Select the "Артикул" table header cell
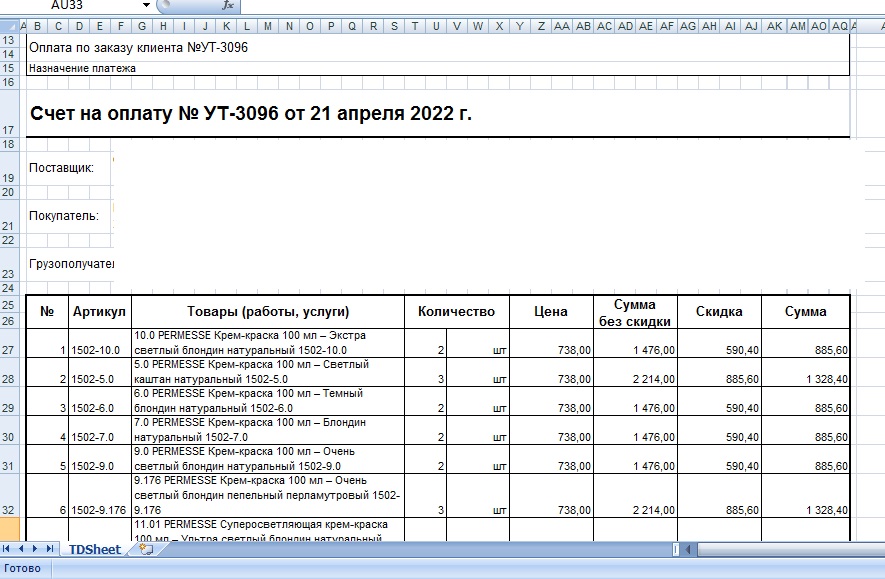 [99, 312]
